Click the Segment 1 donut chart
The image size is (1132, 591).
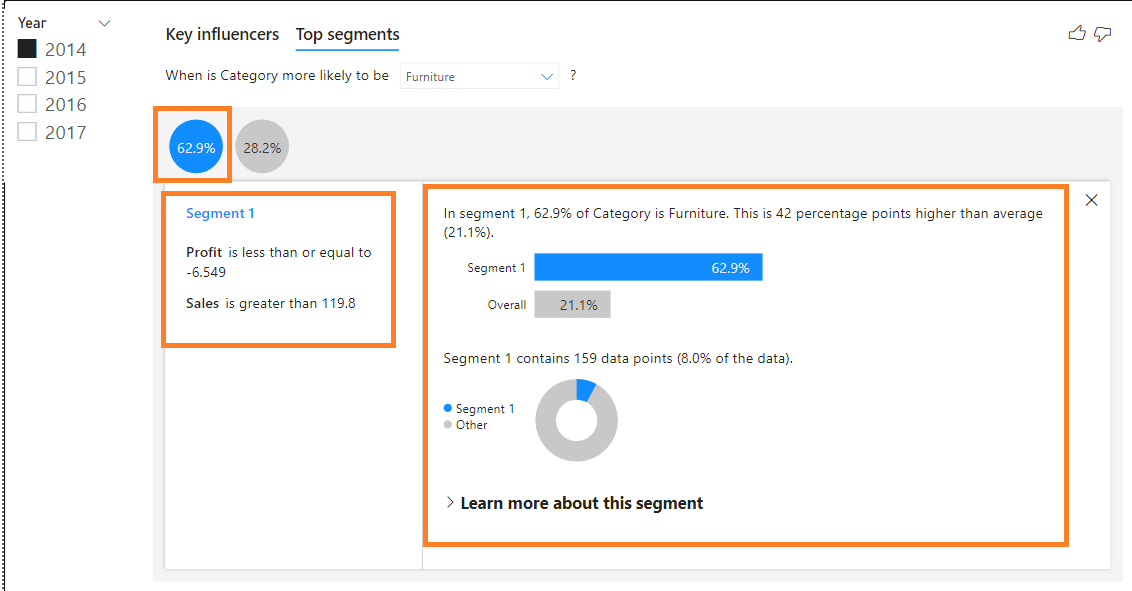coord(577,421)
